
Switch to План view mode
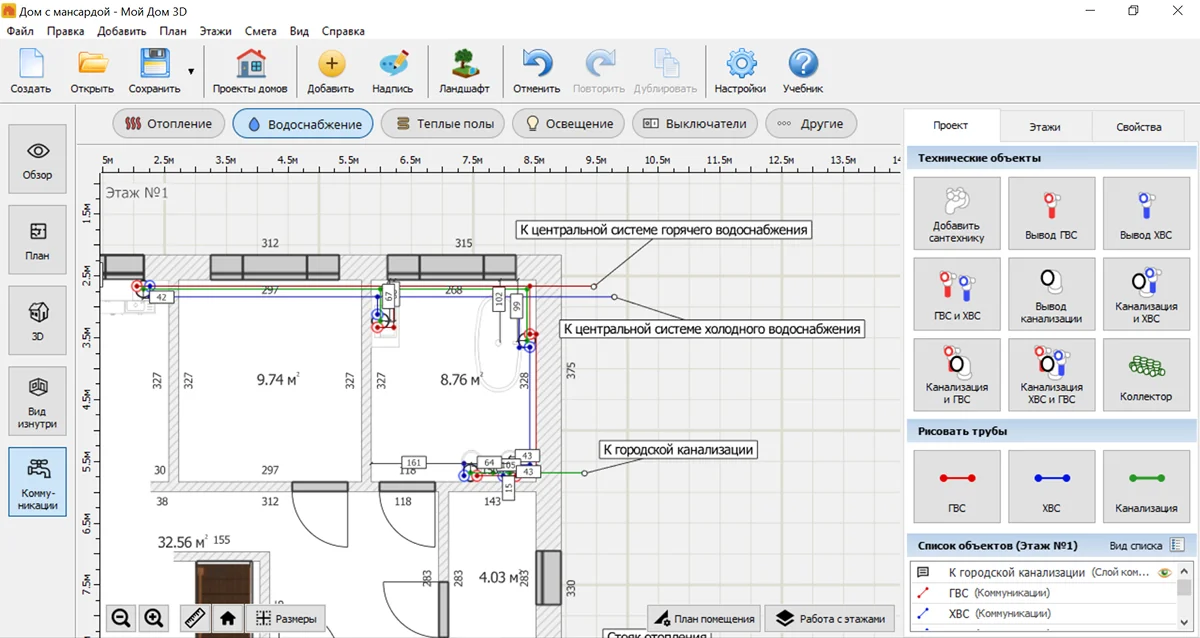38,240
